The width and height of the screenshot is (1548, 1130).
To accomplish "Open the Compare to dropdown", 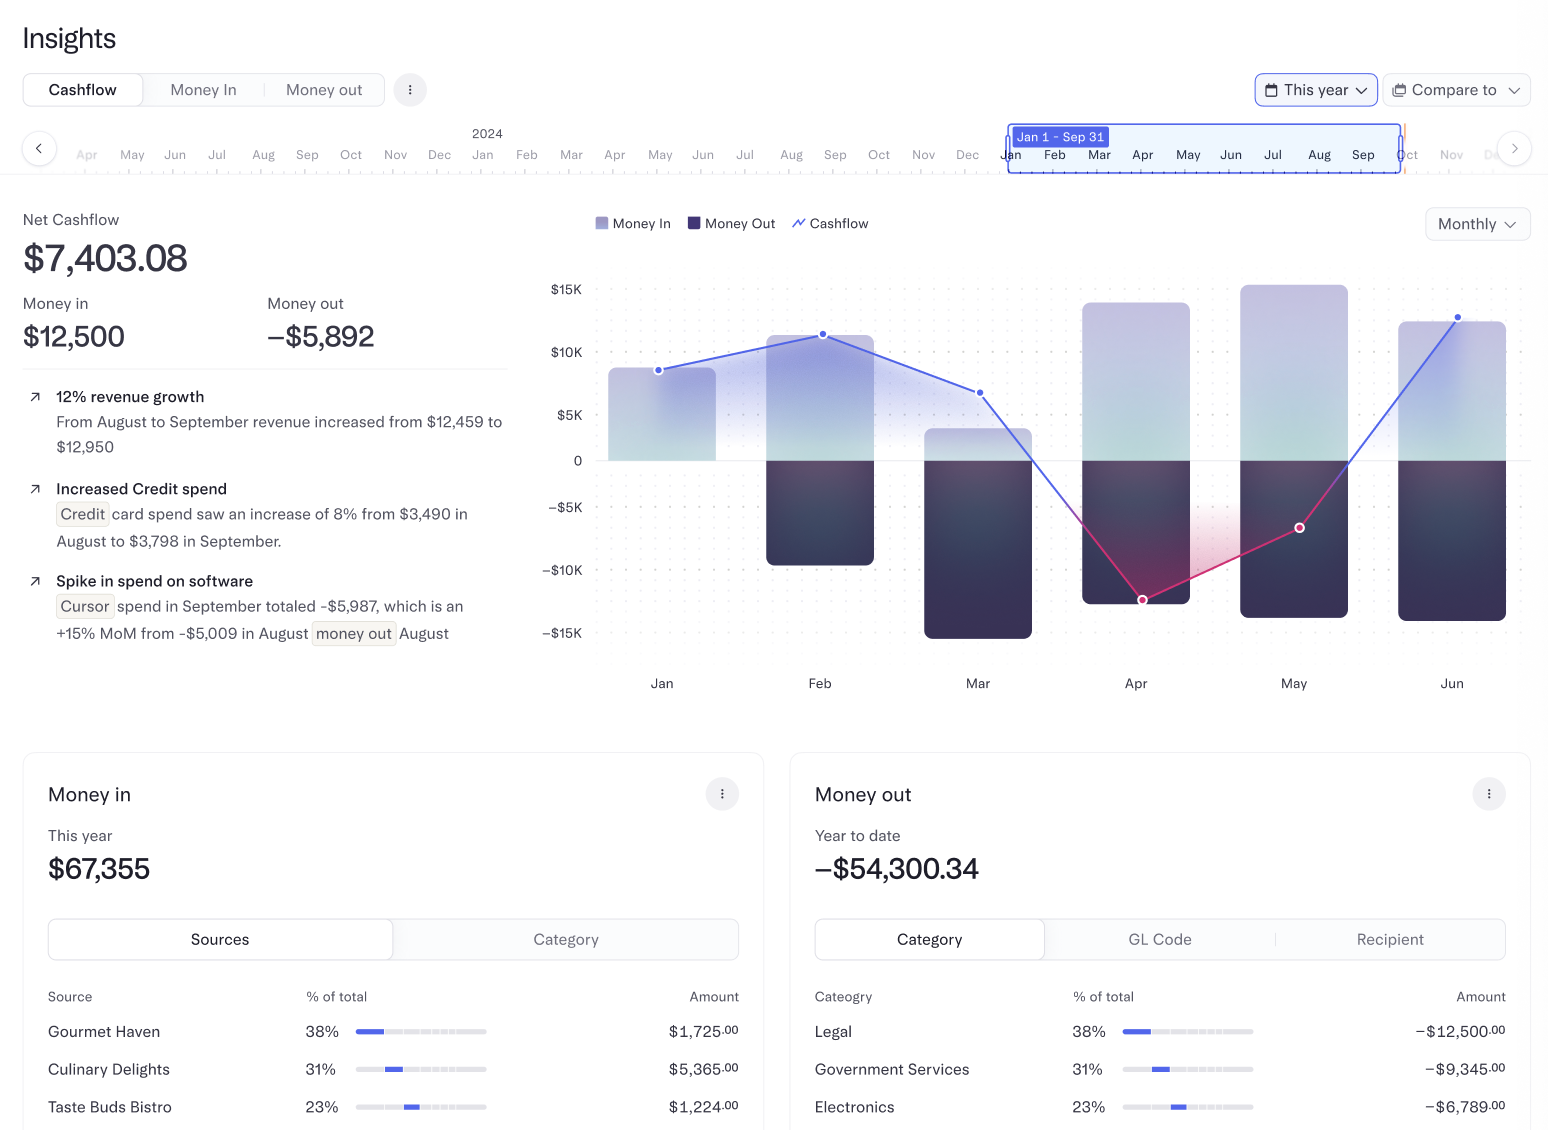I will click(x=1456, y=90).
